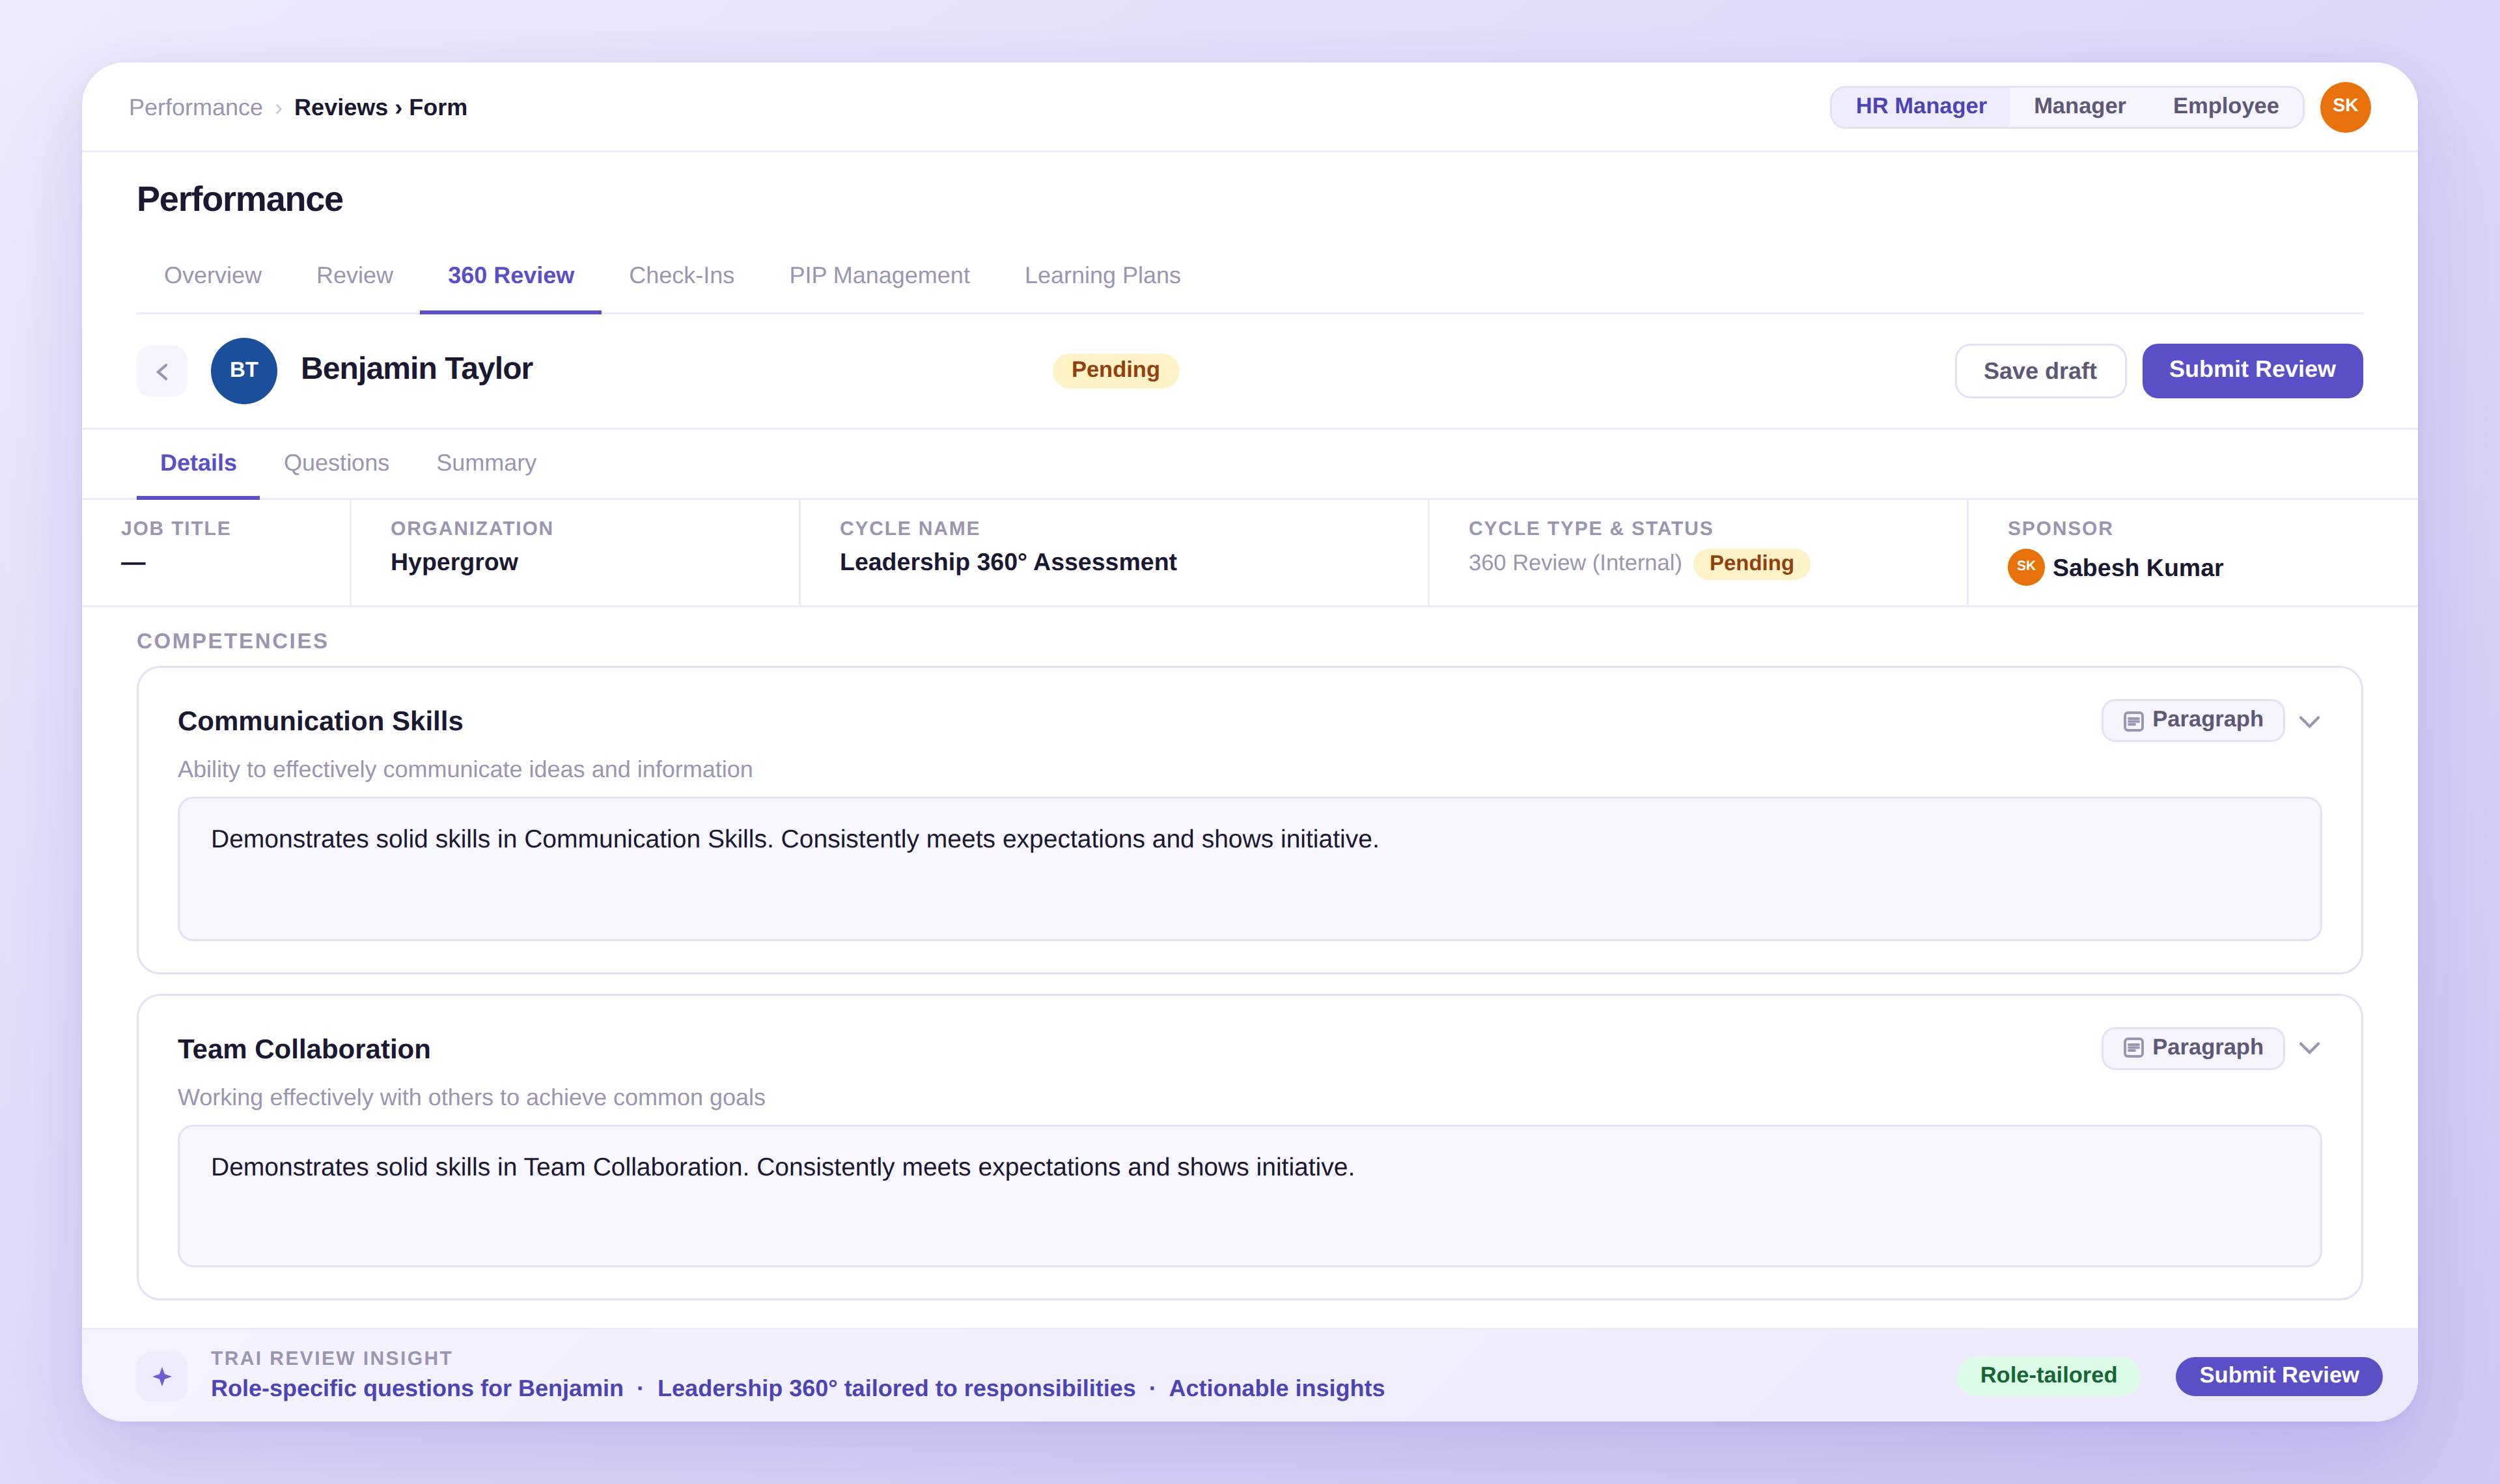Screen dimensions: 2500x1484
Task: Click paragraph icon in Team Collaboration
Action: tap(2133, 1048)
